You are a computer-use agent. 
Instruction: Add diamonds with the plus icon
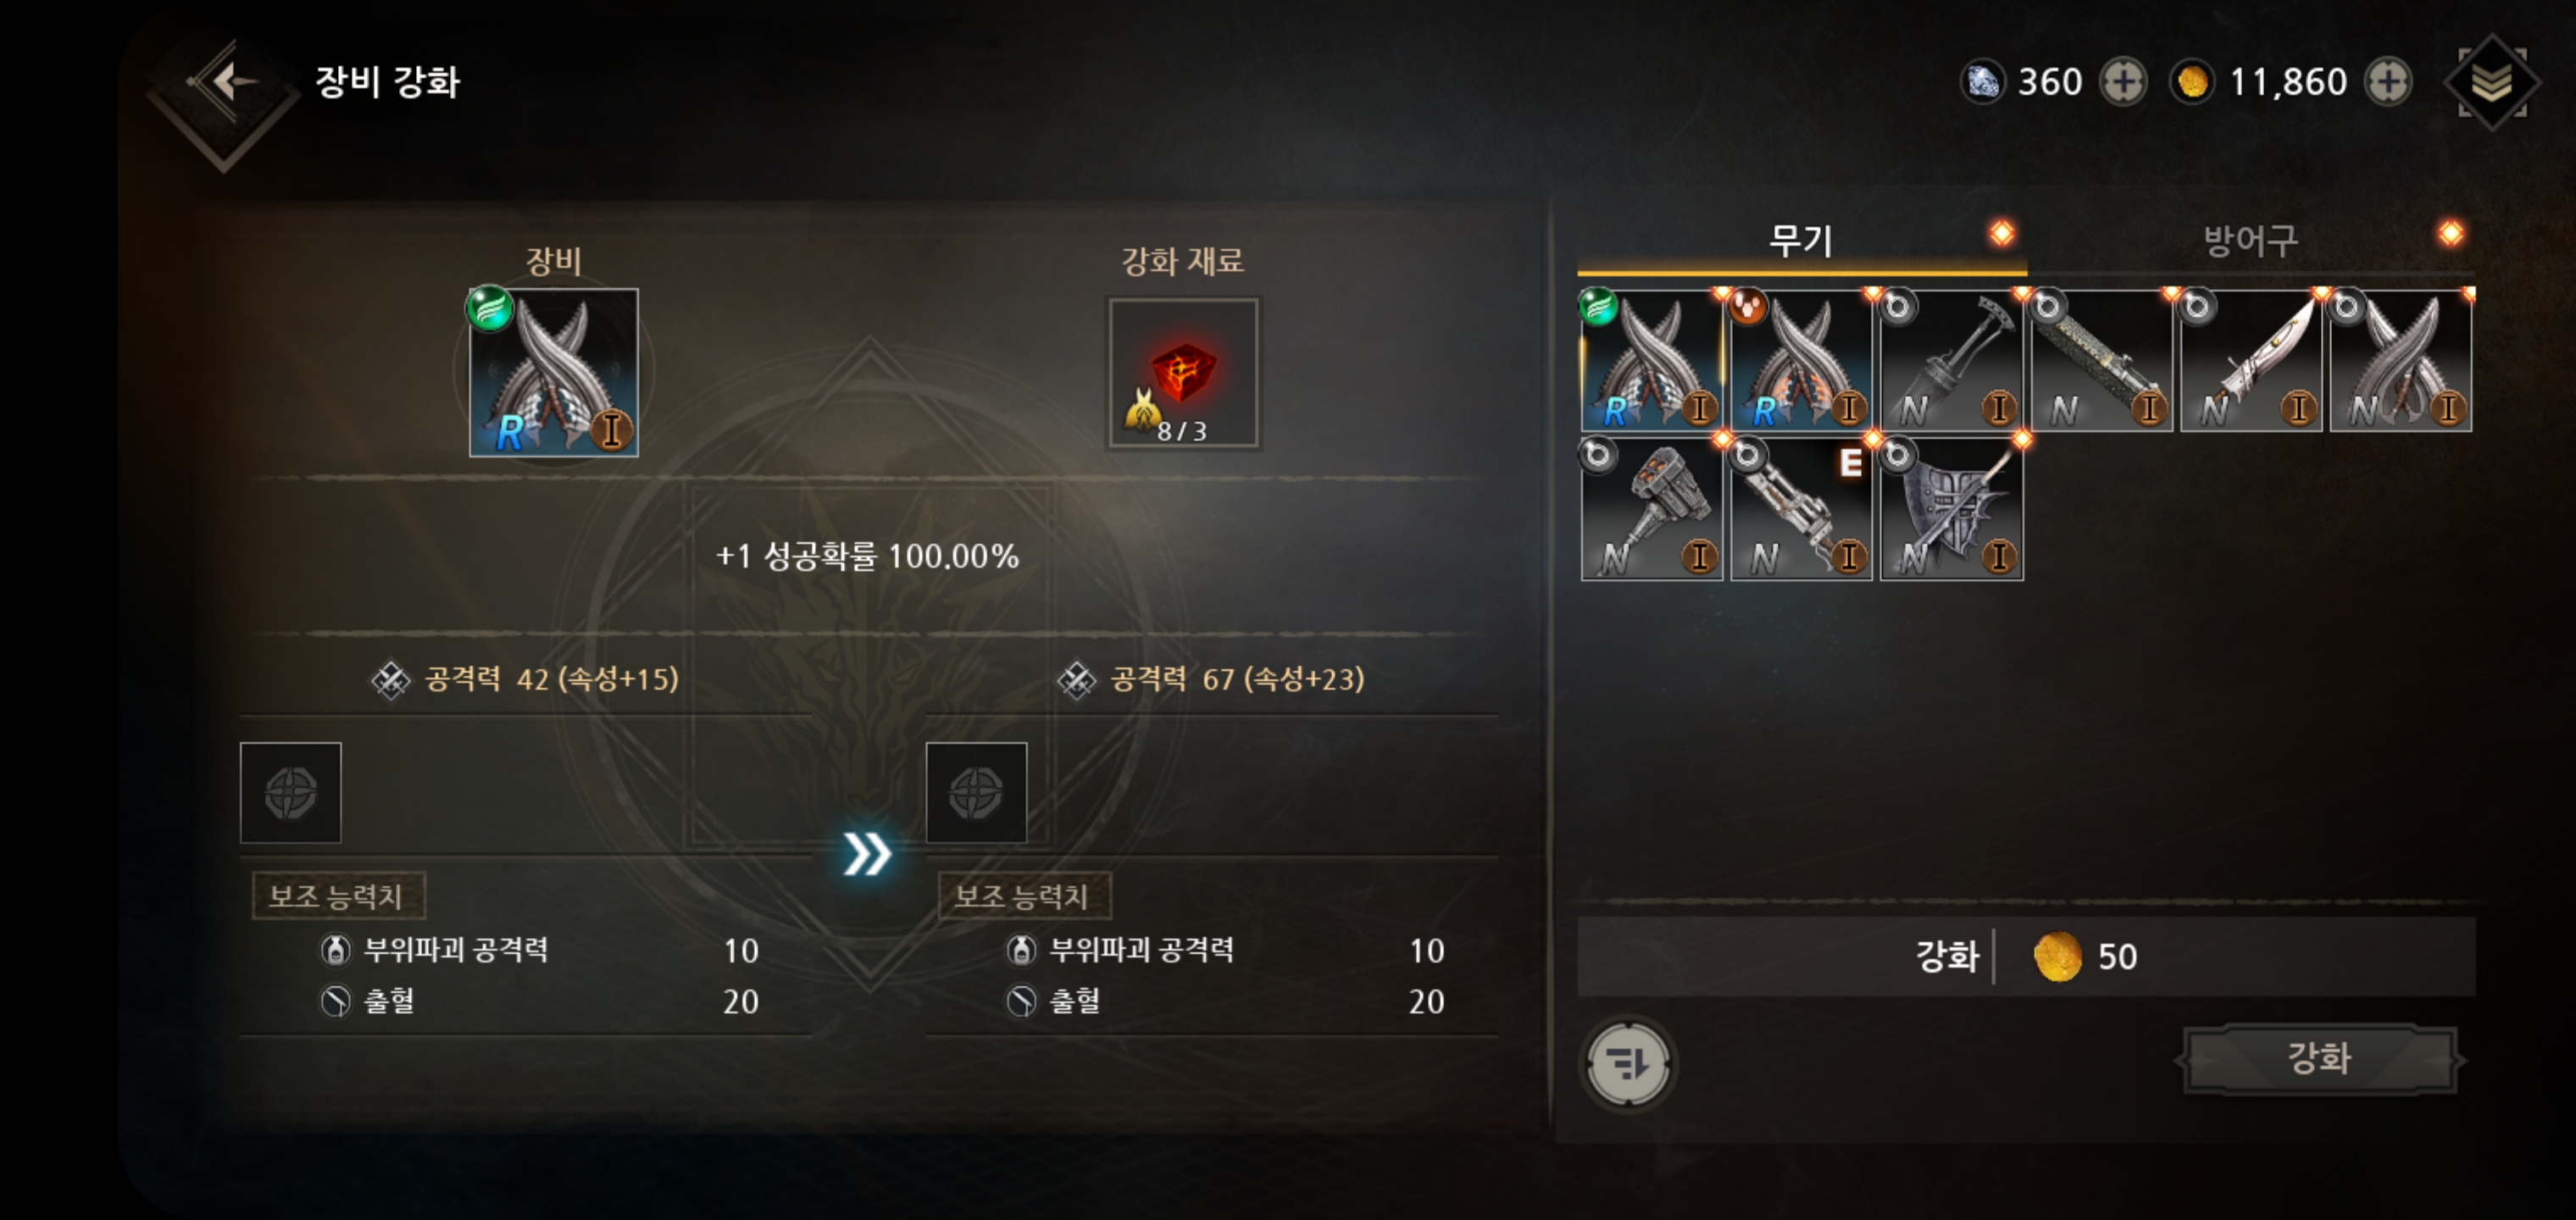point(2122,82)
